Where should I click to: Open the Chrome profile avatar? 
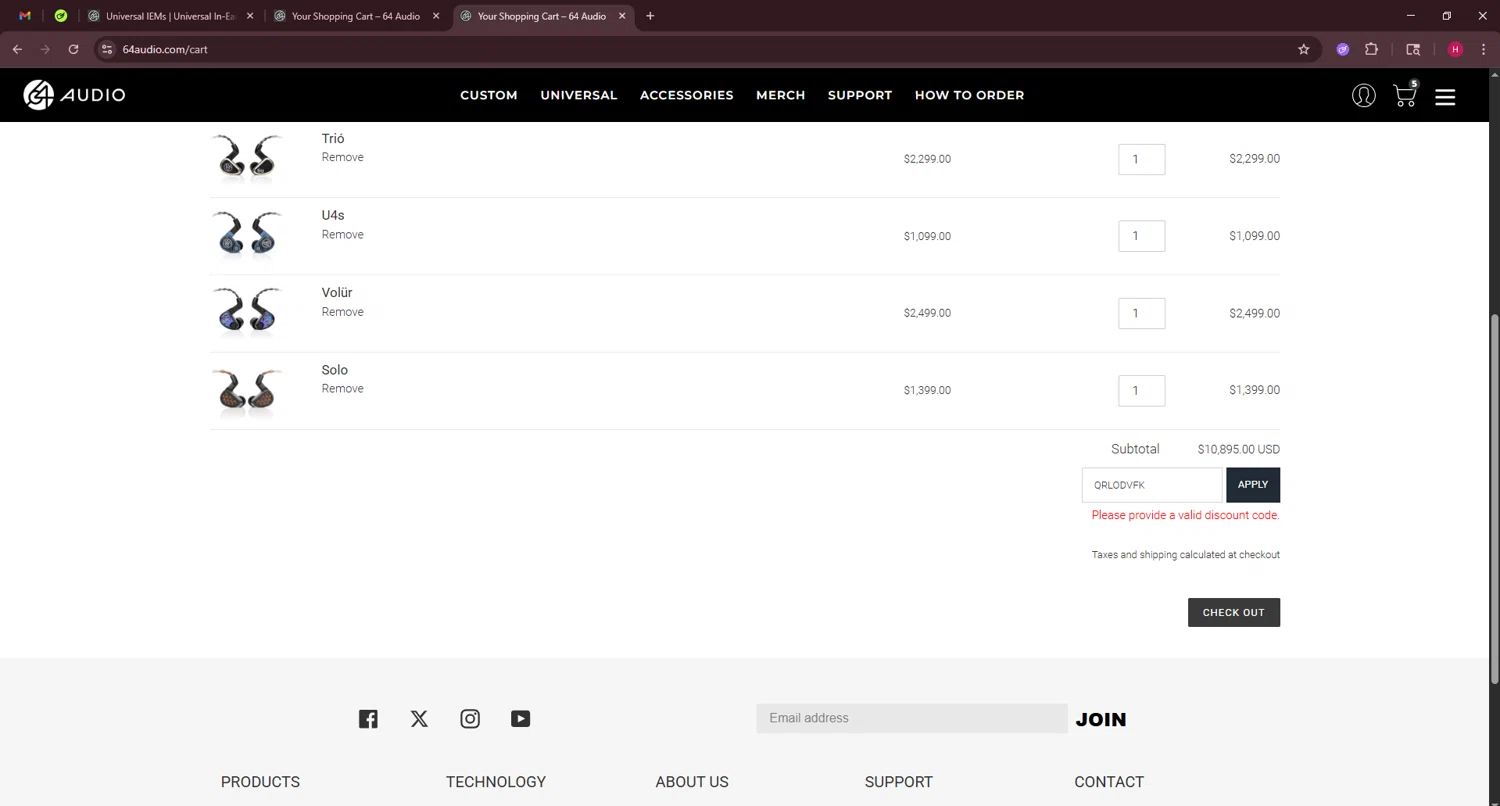pos(1455,49)
